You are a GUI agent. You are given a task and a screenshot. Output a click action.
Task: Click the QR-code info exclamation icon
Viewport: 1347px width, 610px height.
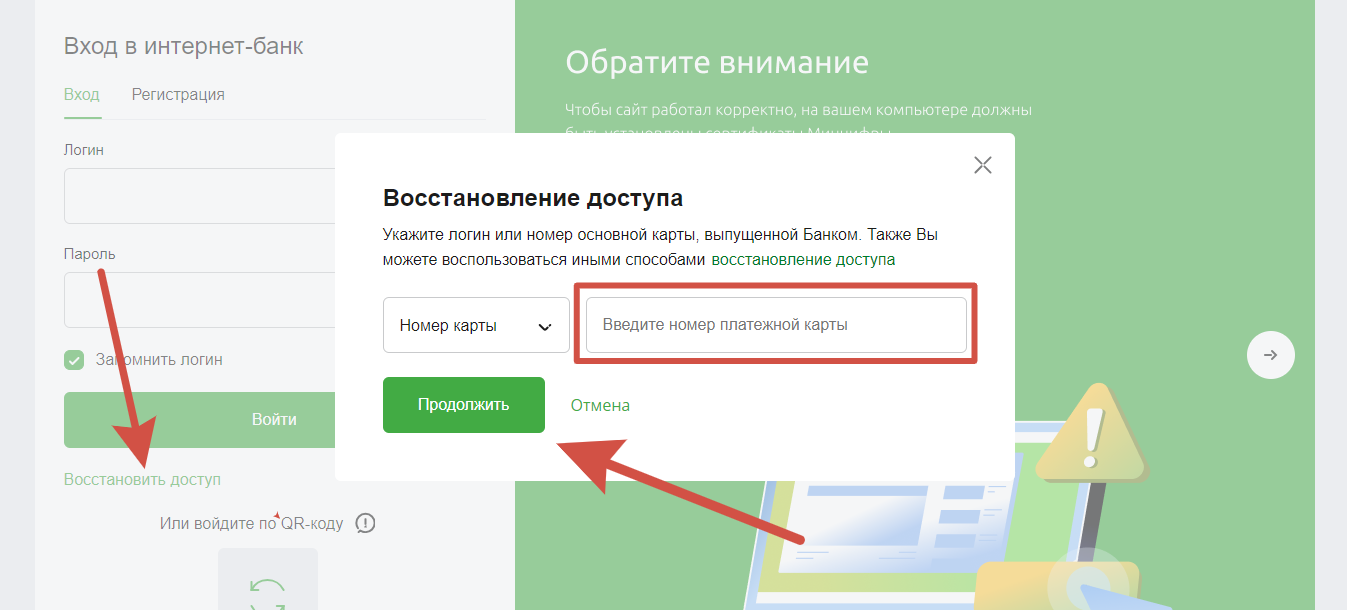point(365,523)
